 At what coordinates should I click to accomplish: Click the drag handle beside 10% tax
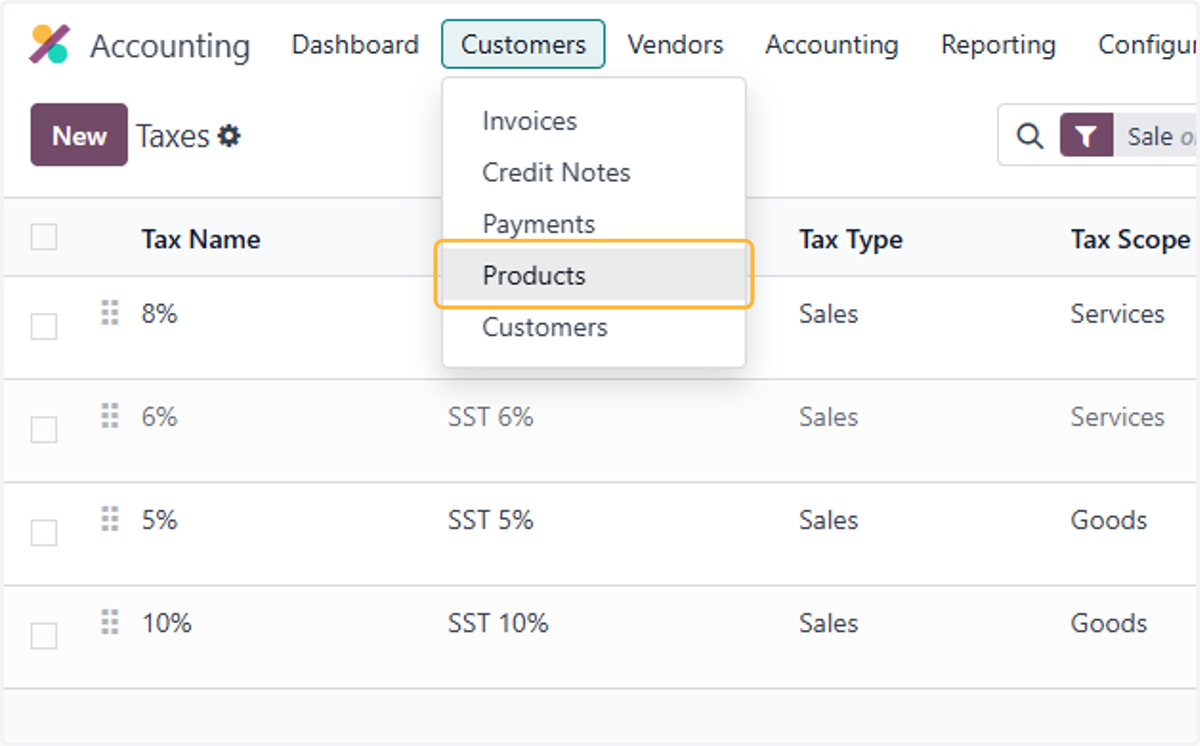point(110,621)
